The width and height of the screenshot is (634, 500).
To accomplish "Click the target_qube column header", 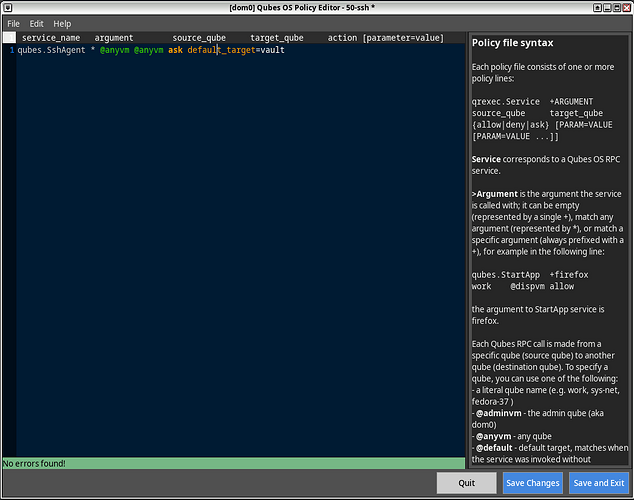I will (277, 38).
